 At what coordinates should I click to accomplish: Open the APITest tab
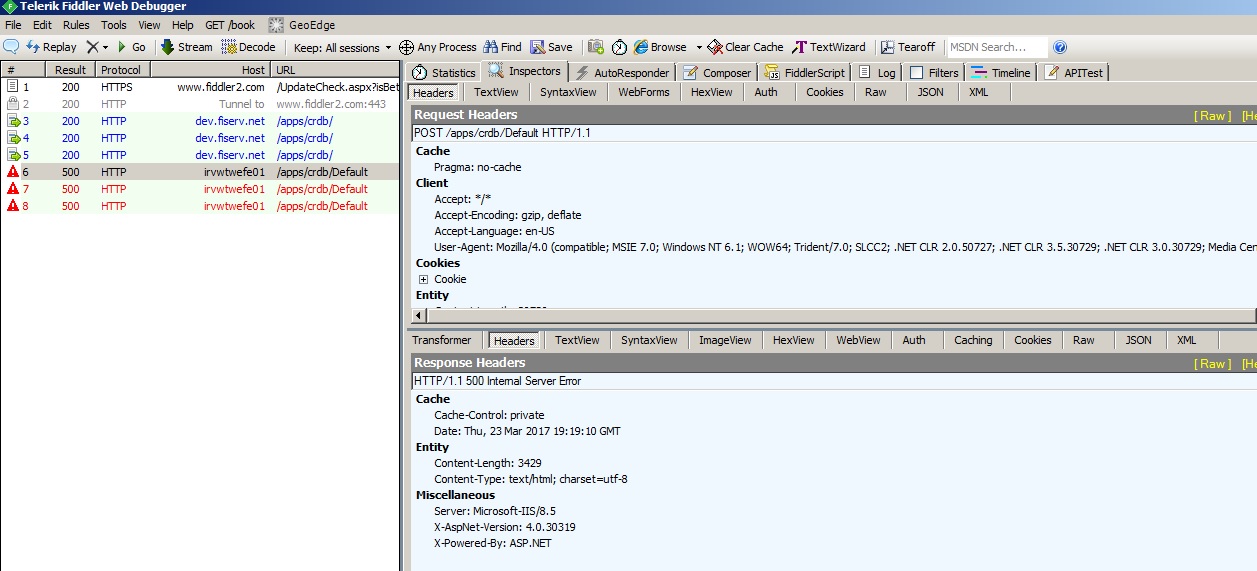1074,72
